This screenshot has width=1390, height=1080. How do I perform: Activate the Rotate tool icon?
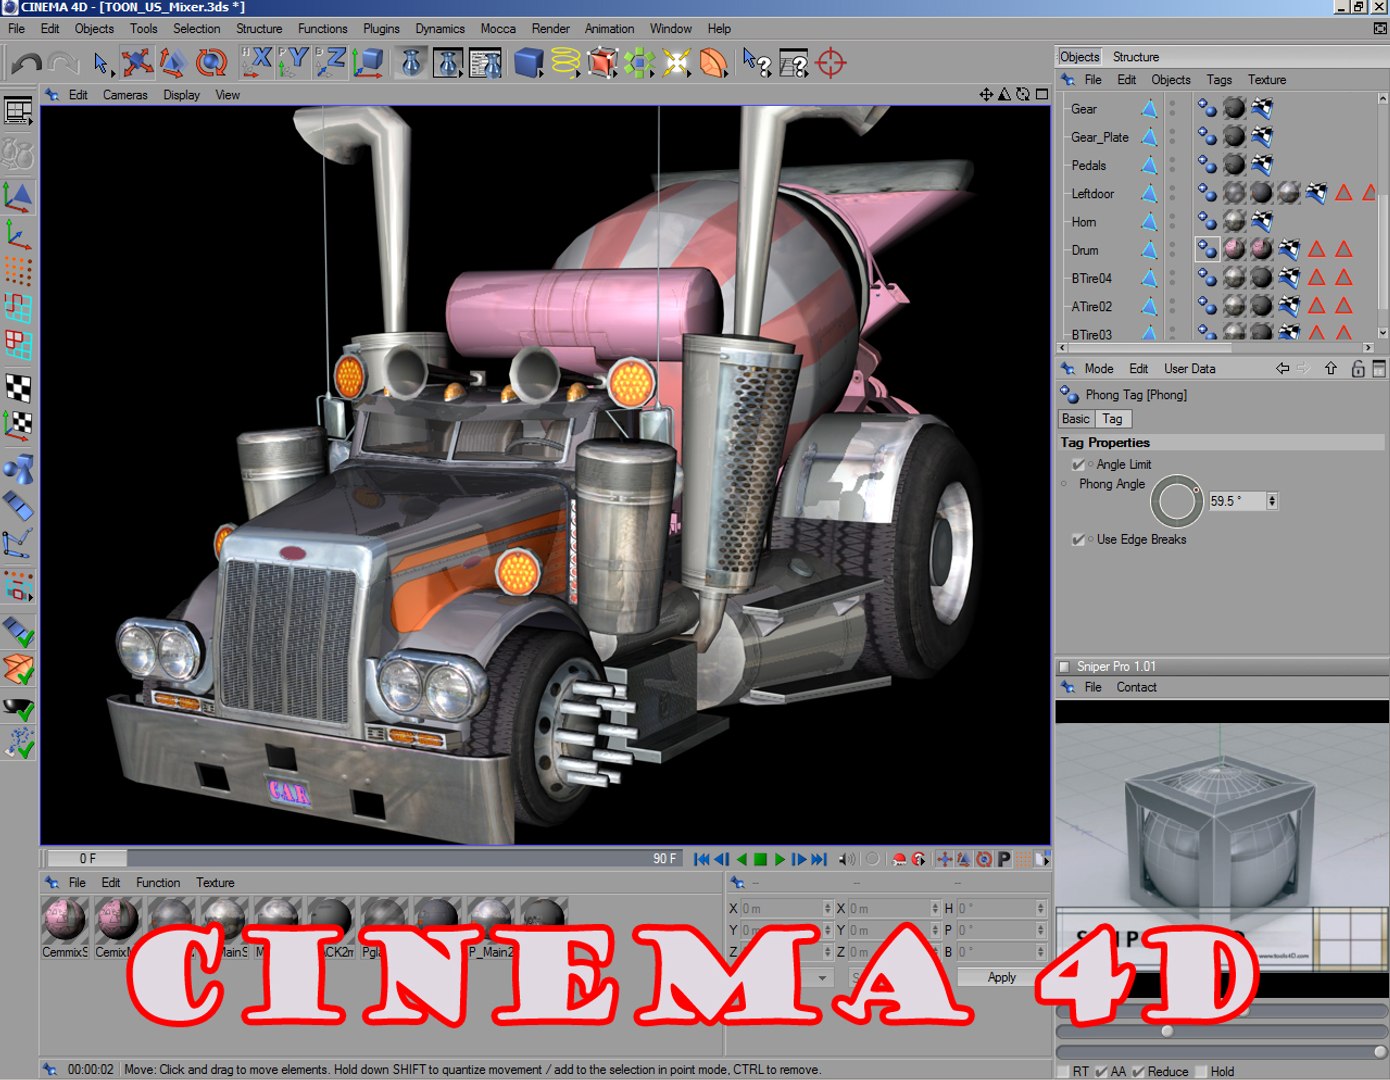(211, 63)
